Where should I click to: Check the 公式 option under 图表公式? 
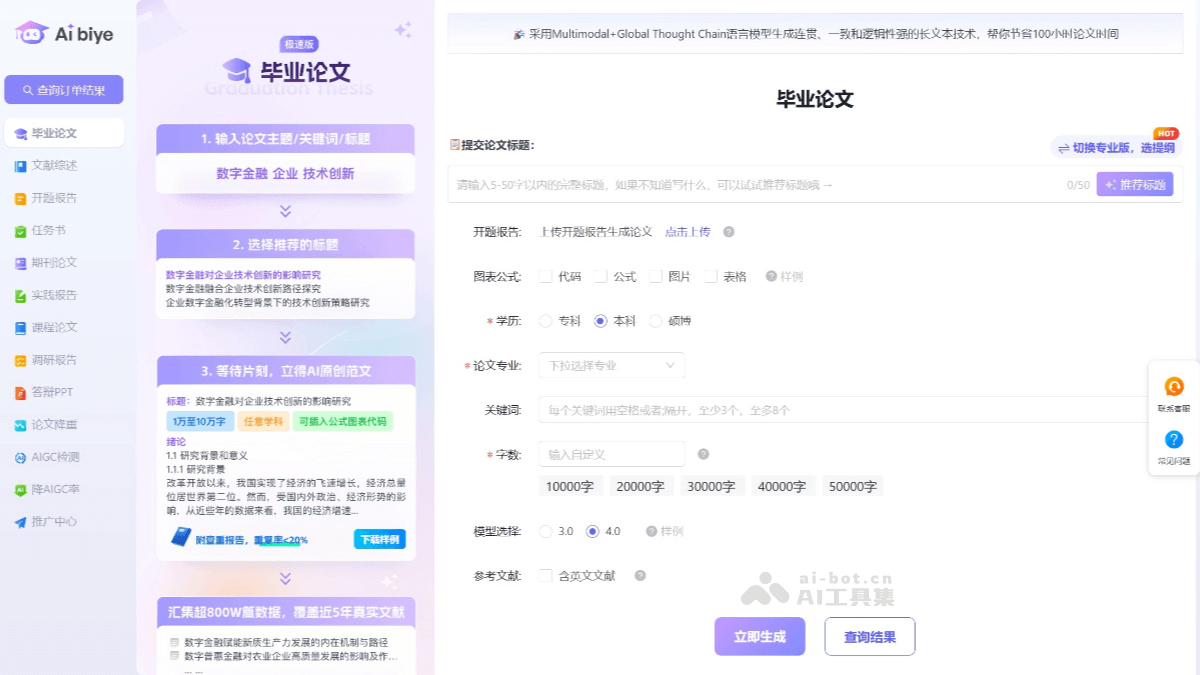pos(601,276)
